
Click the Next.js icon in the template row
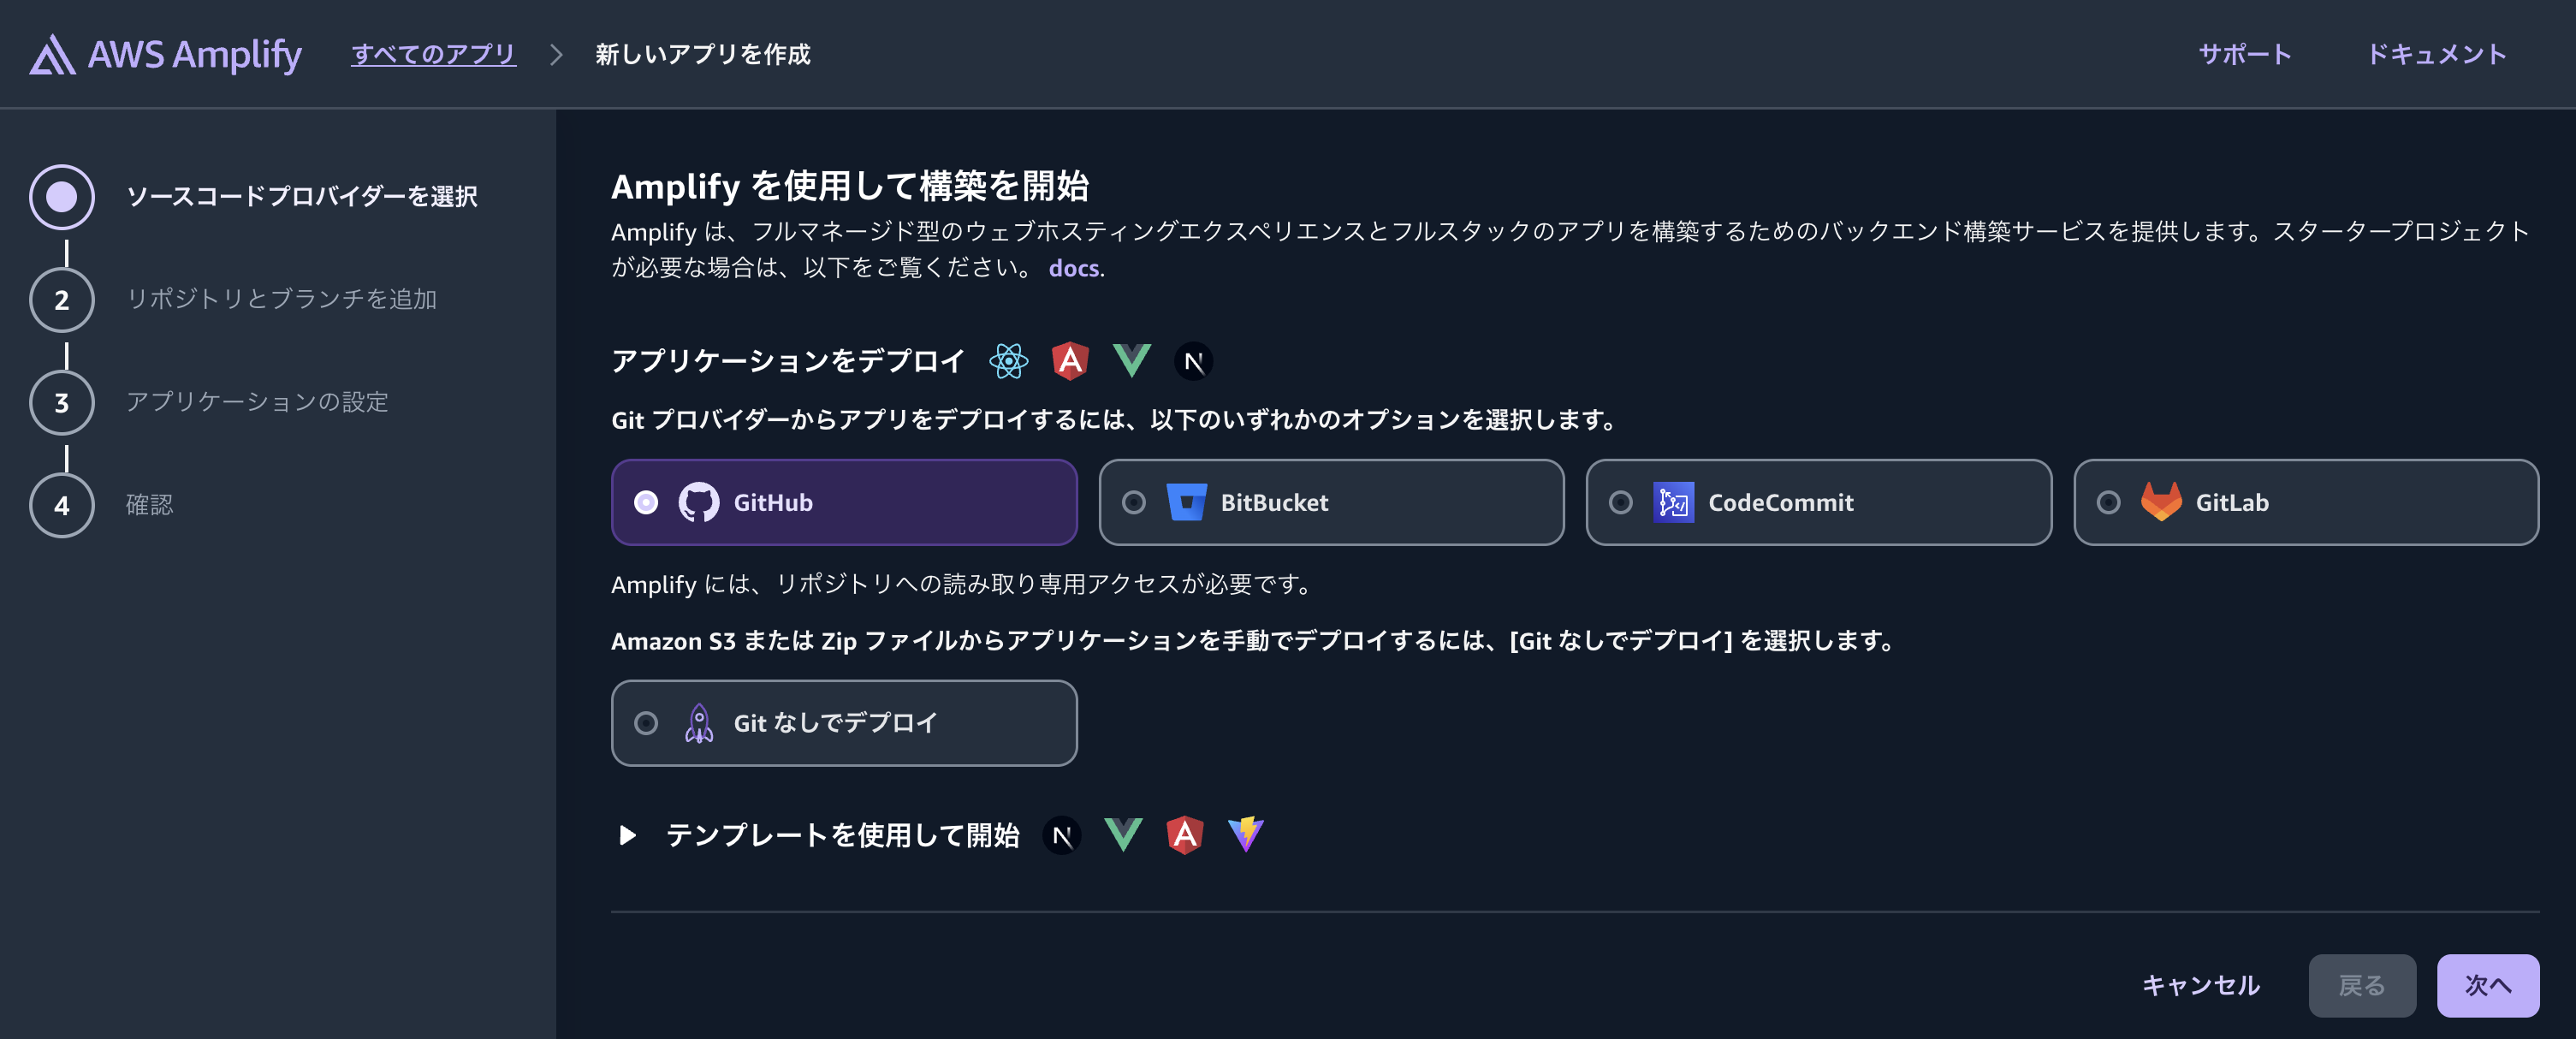click(1063, 835)
